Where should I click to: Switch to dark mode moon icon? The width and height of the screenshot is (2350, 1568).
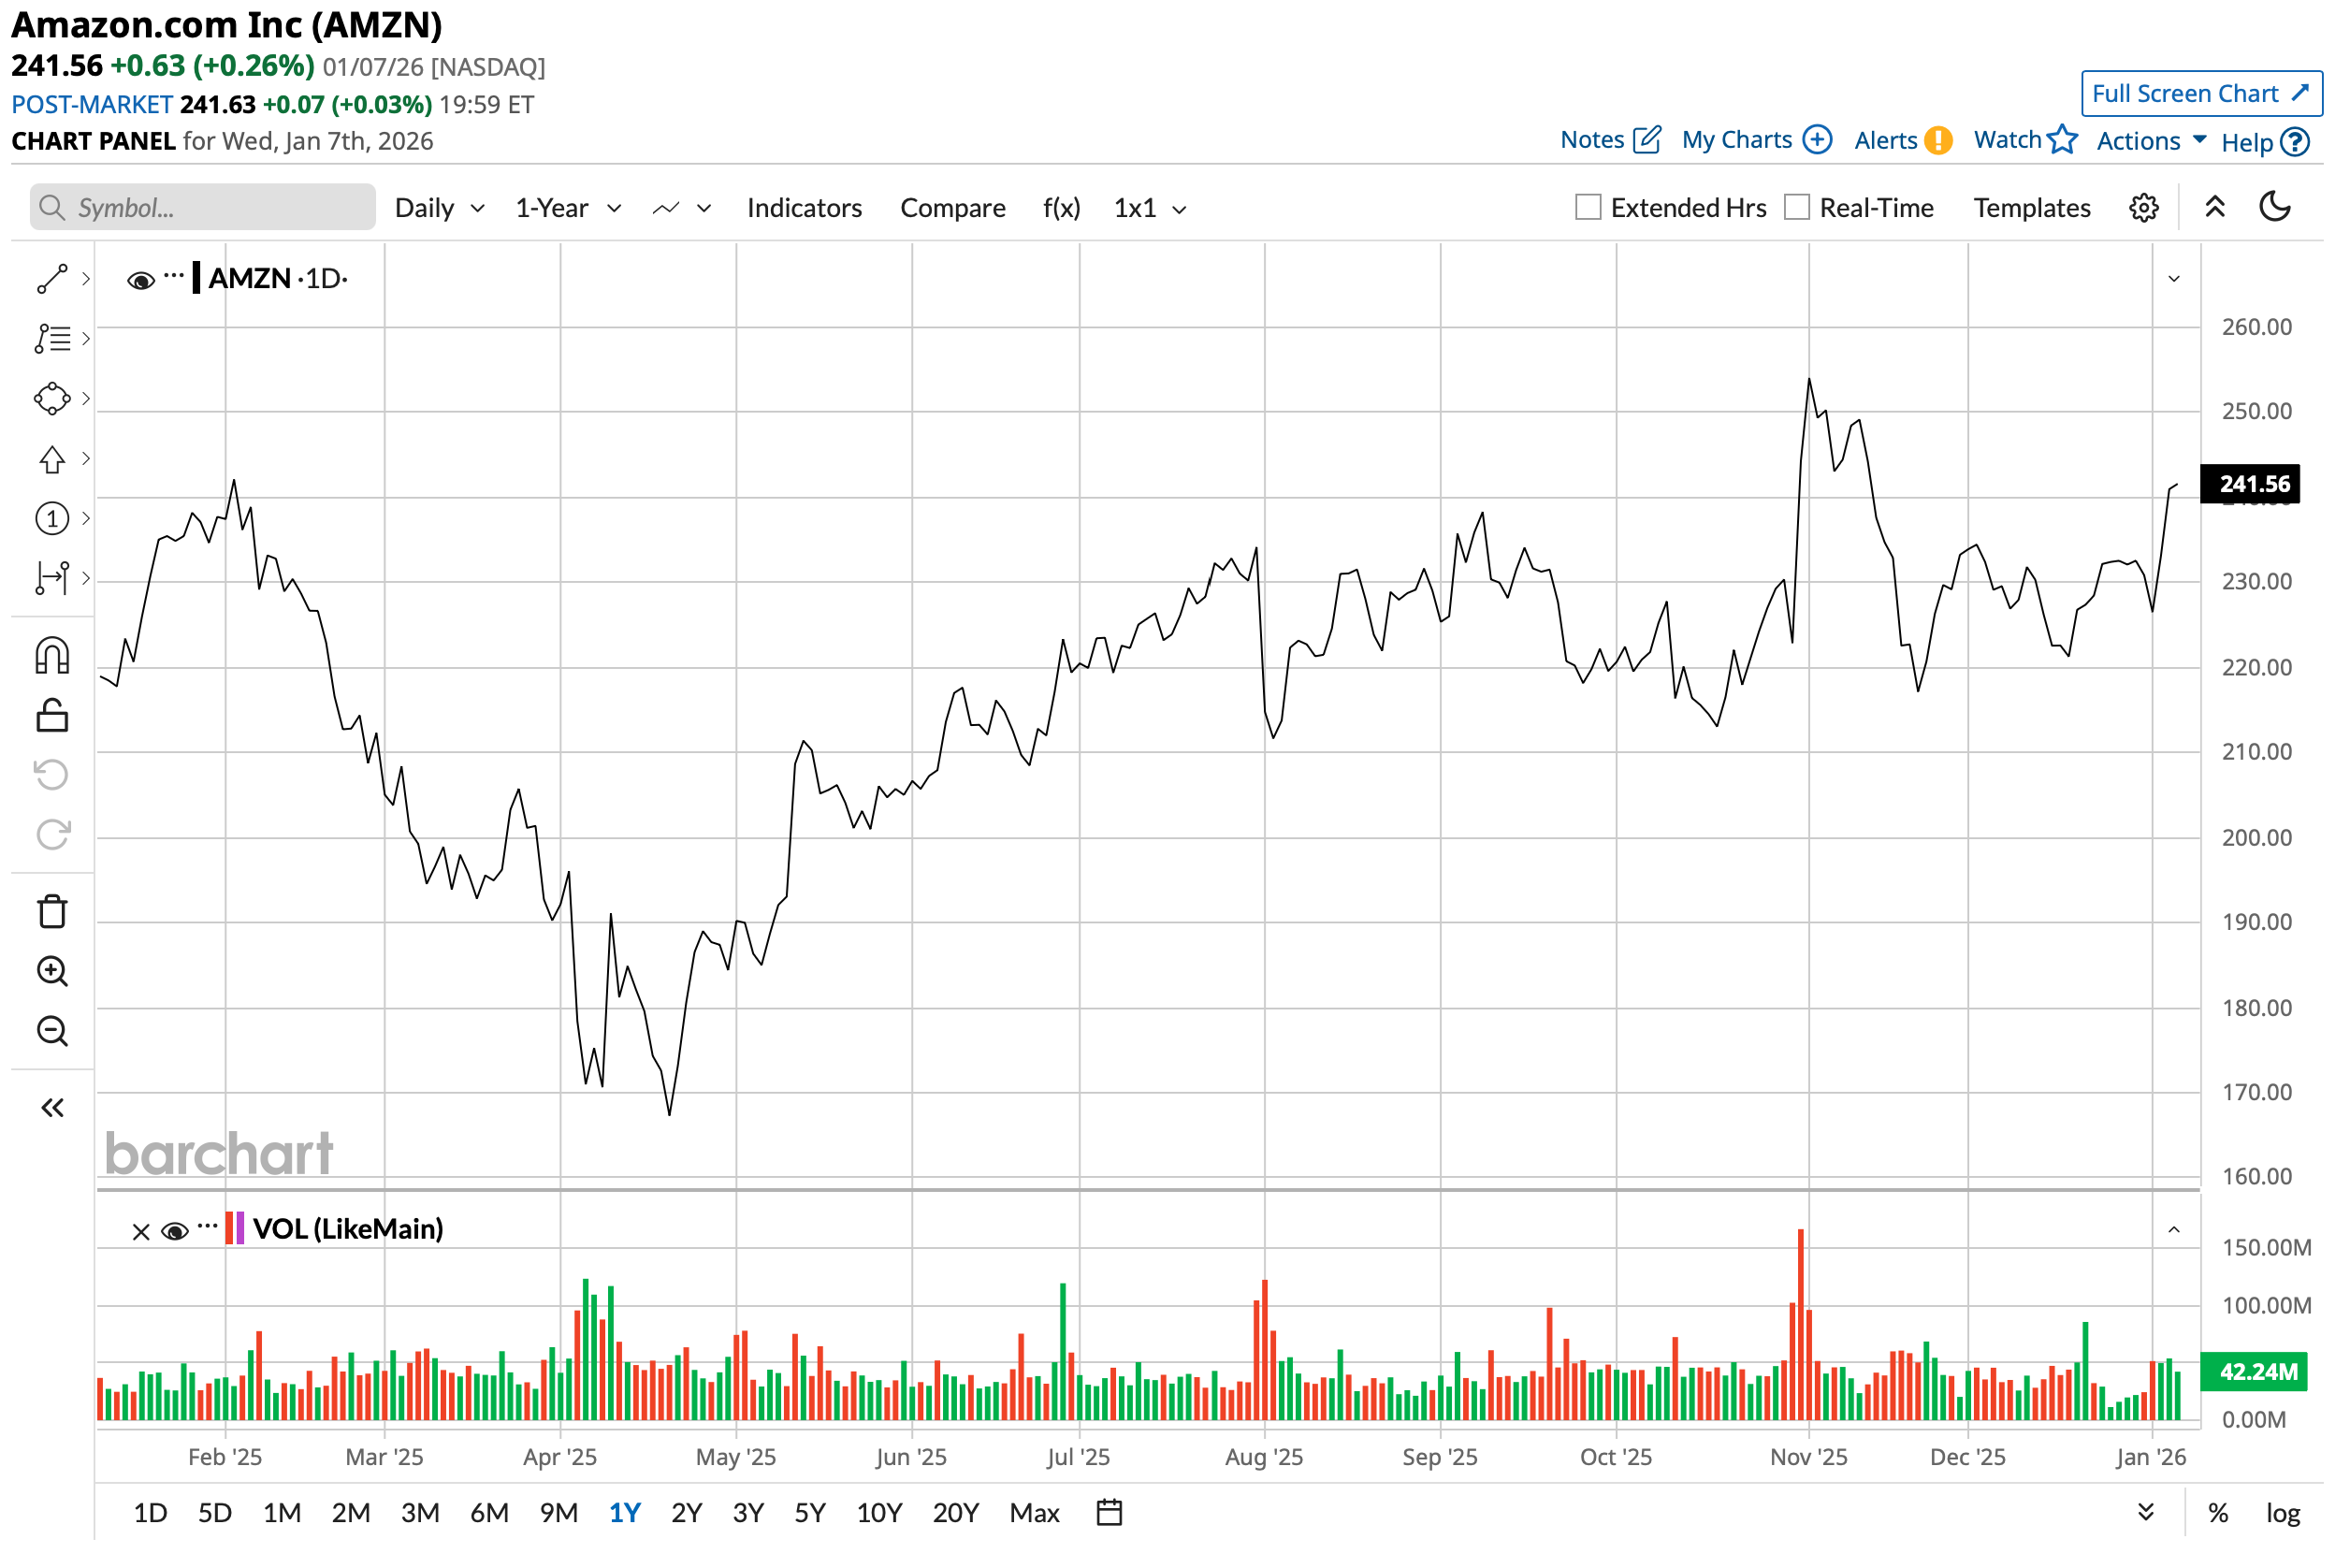pyautogui.click(x=2277, y=207)
